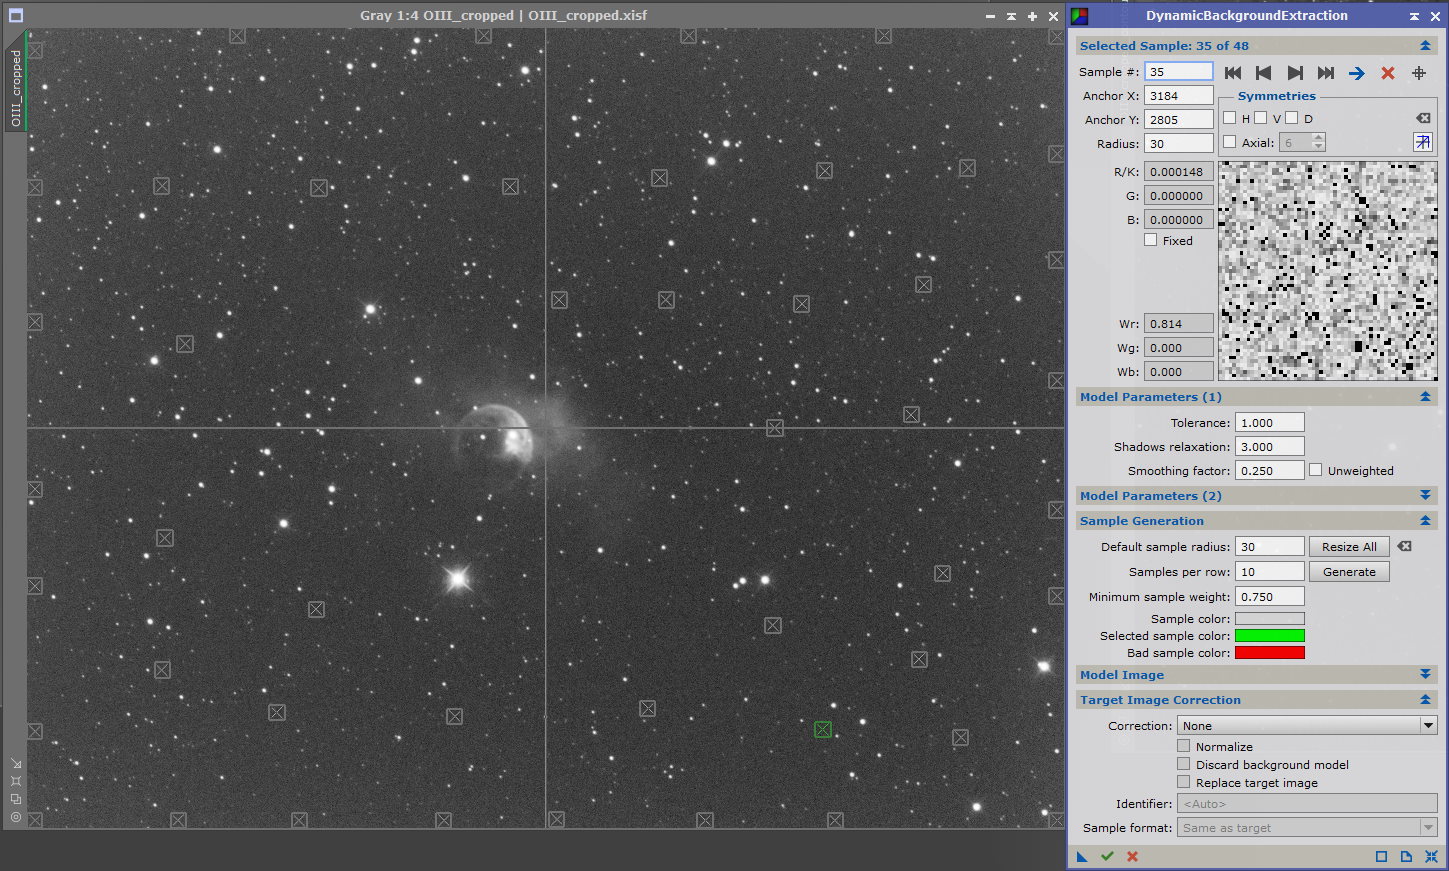
Task: Open the green Selected sample color swatch
Action: [x=1269, y=636]
